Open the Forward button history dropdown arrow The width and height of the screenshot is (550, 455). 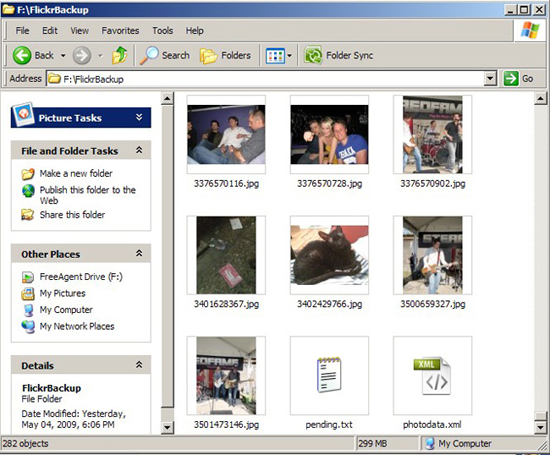point(100,55)
